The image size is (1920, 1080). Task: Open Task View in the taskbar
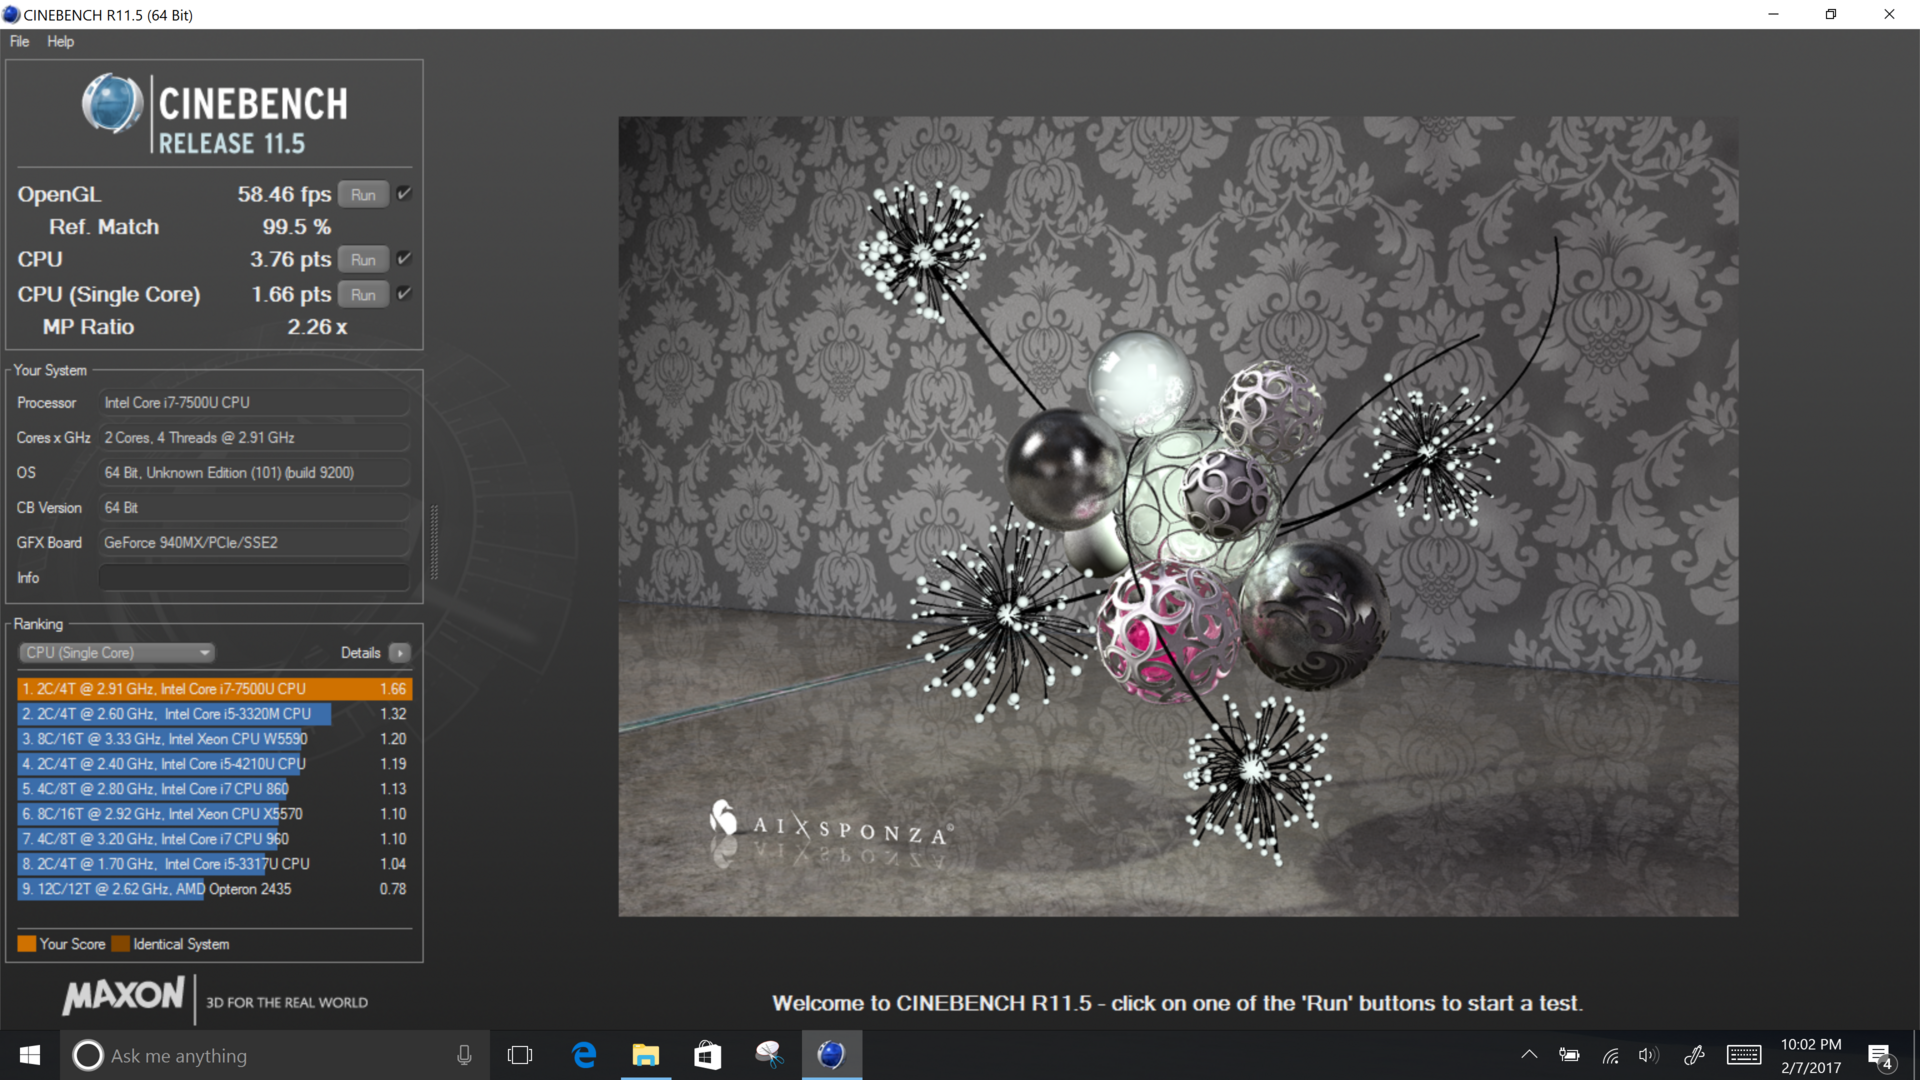520,1055
